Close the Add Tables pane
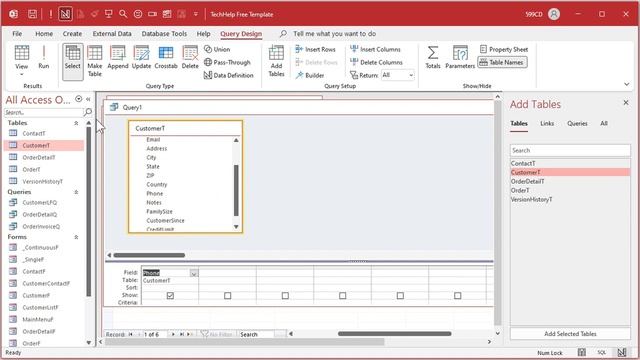Viewport: 640px width, 360px height. 626,103
